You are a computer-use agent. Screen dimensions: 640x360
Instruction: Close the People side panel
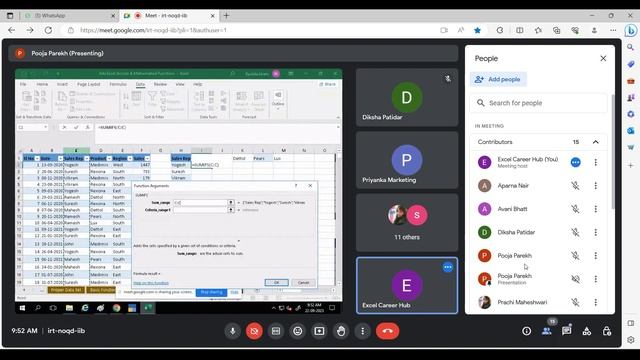click(x=603, y=58)
